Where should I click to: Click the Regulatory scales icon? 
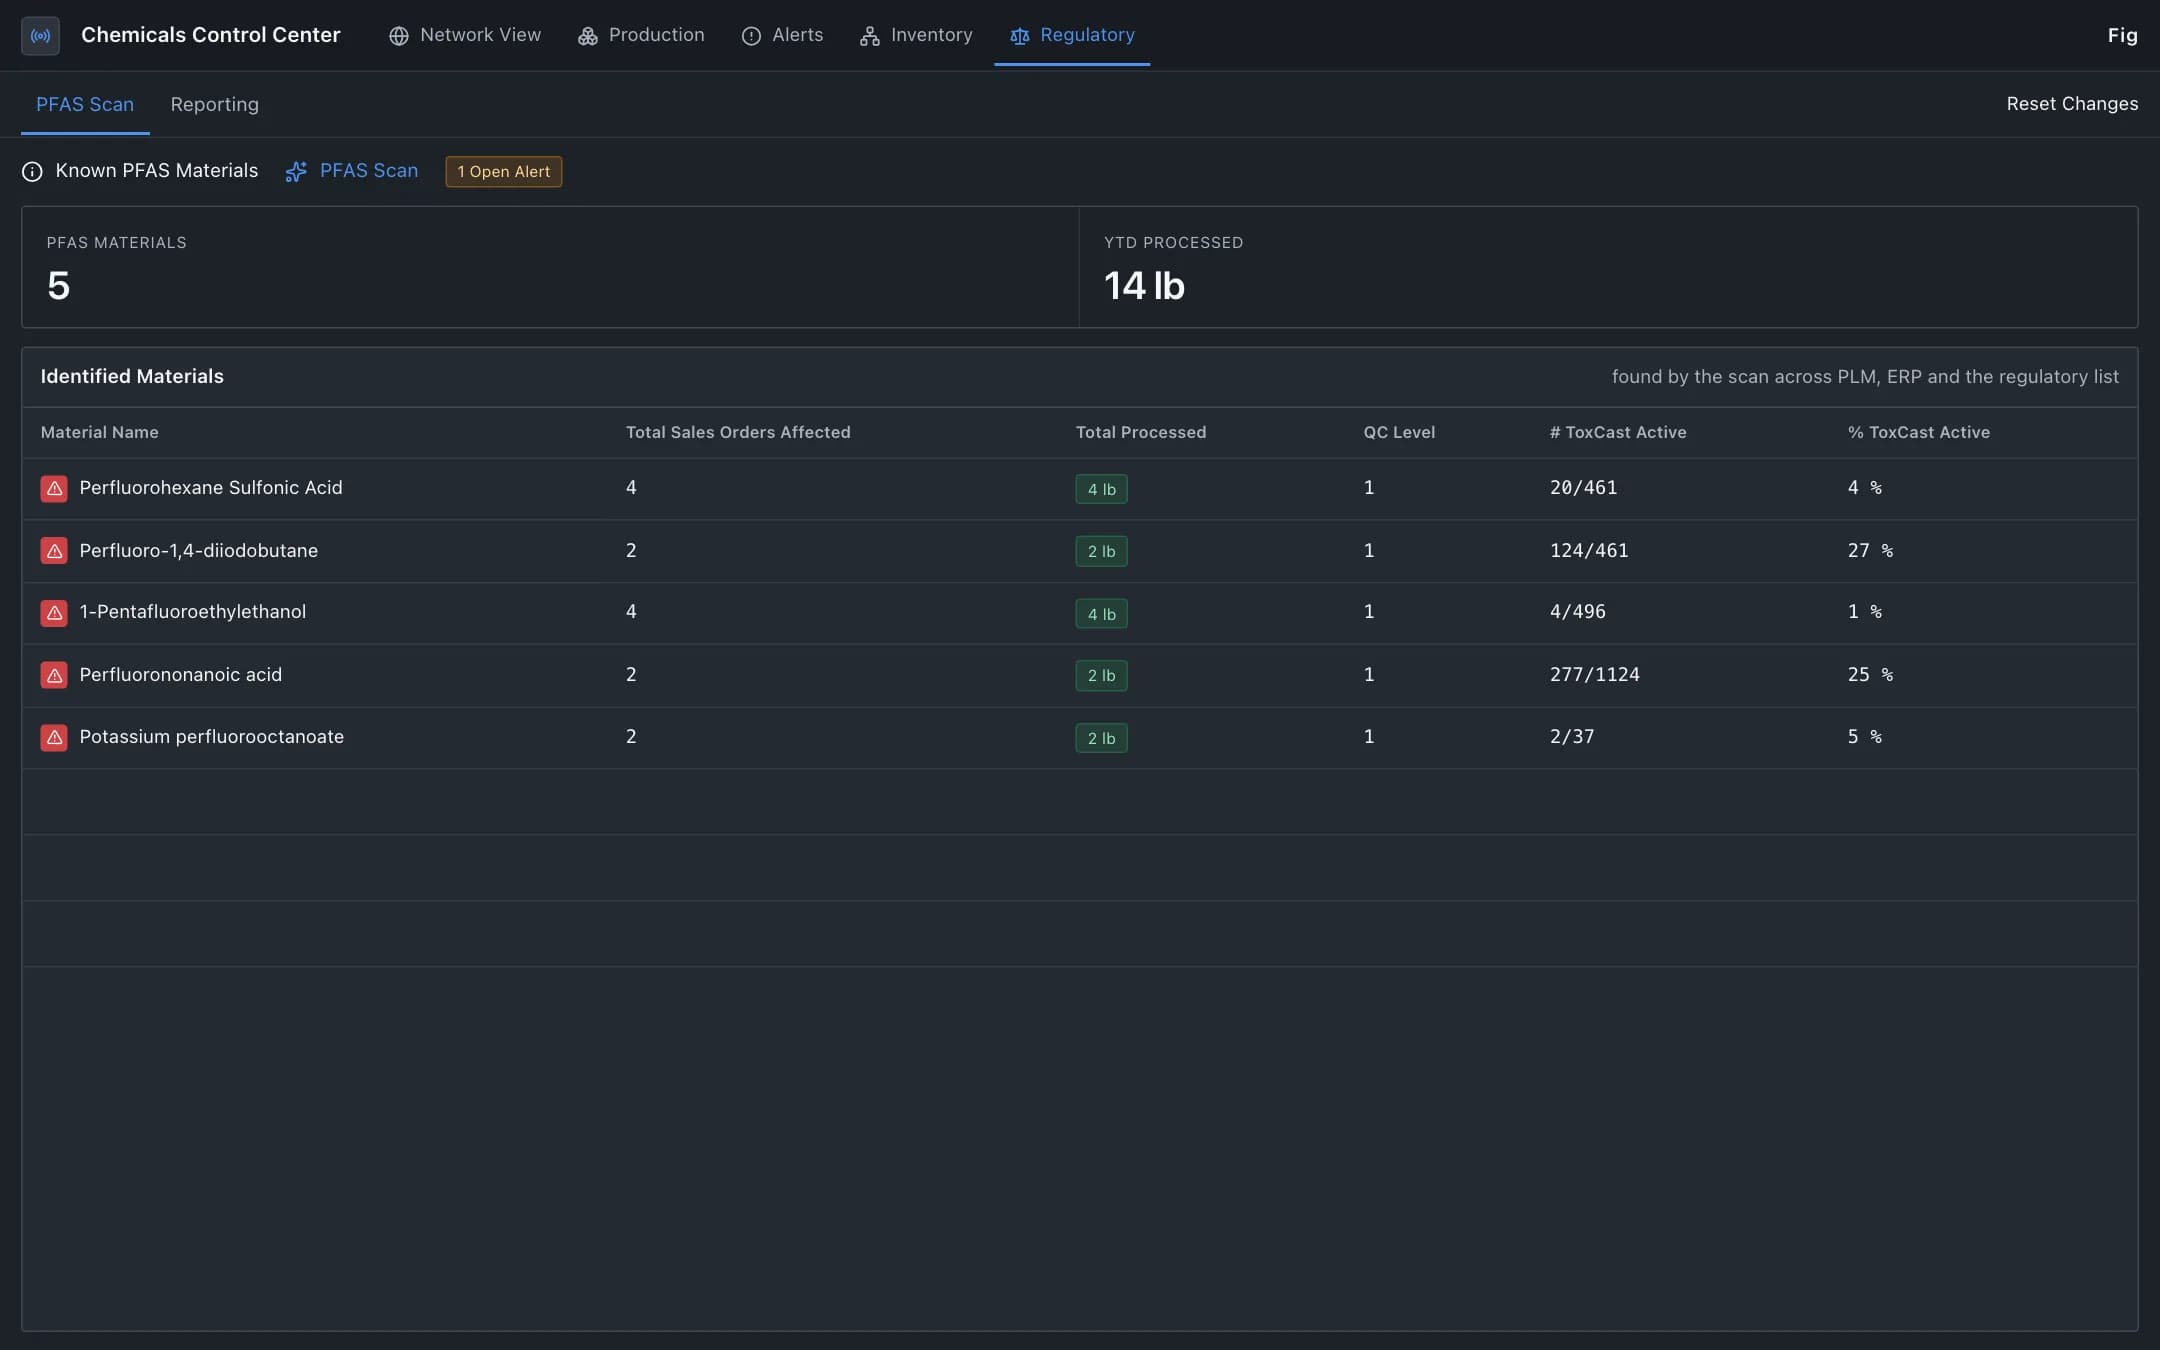pyautogui.click(x=1019, y=36)
